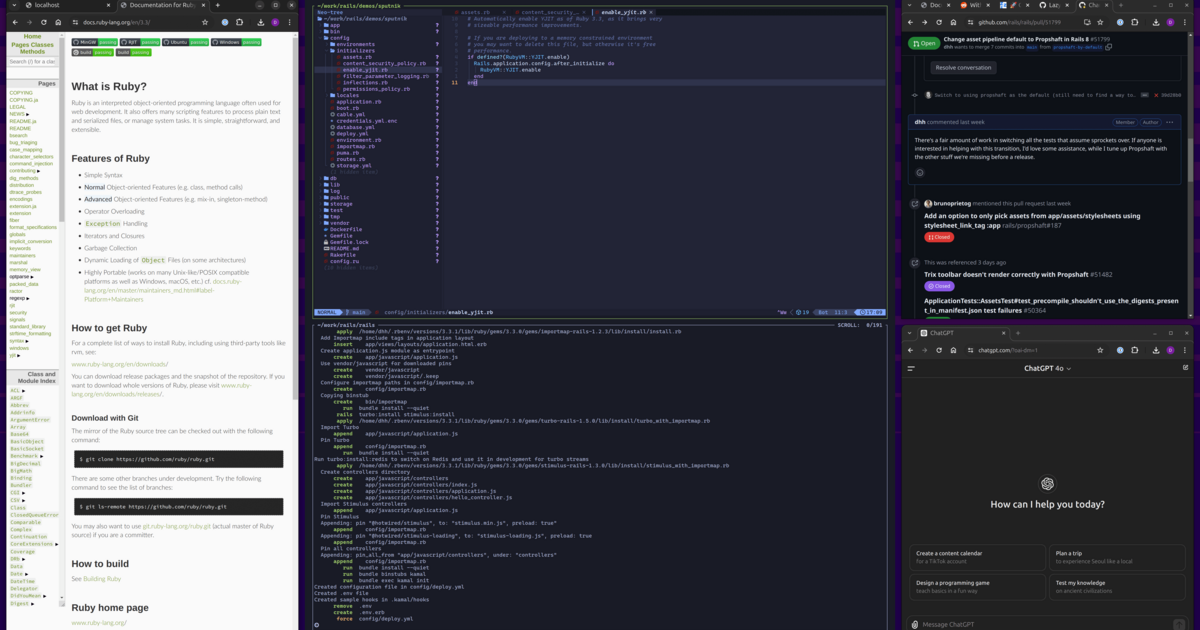Add emoji reaction to dhh's comment
The height and width of the screenshot is (630, 1200).
click(920, 172)
